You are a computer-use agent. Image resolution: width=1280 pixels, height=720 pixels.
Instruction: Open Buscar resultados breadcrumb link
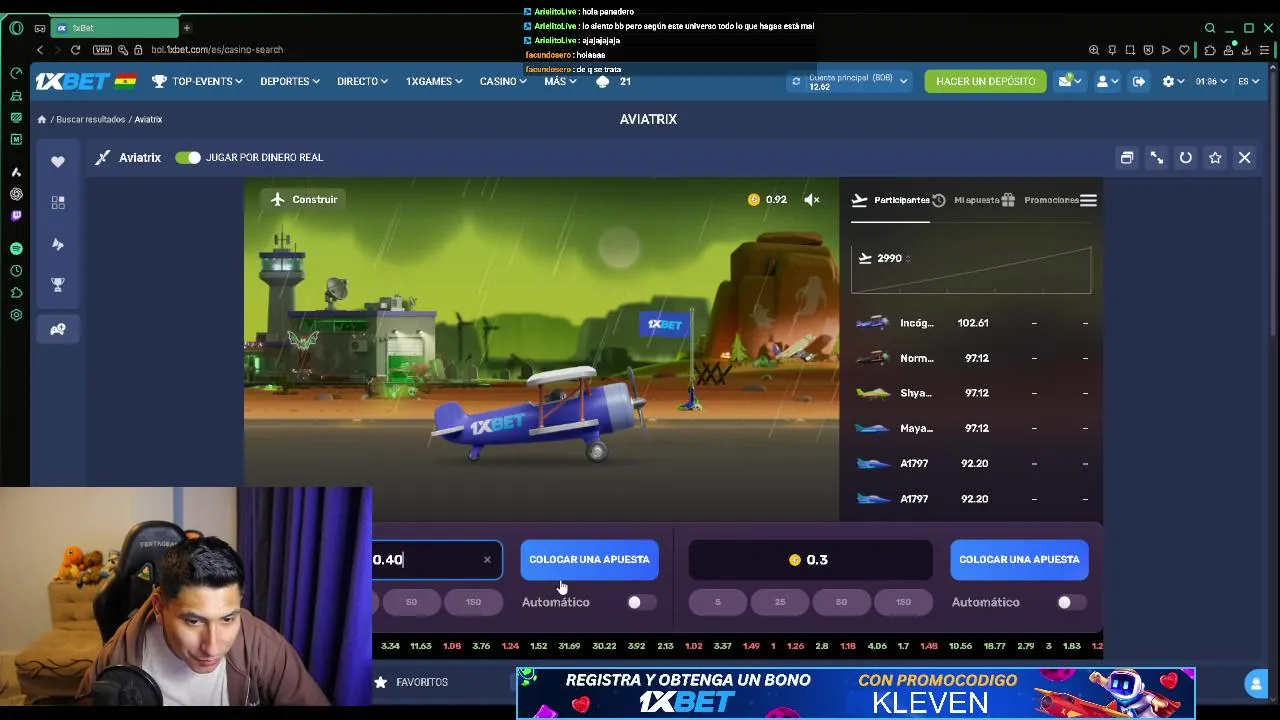click(x=91, y=120)
